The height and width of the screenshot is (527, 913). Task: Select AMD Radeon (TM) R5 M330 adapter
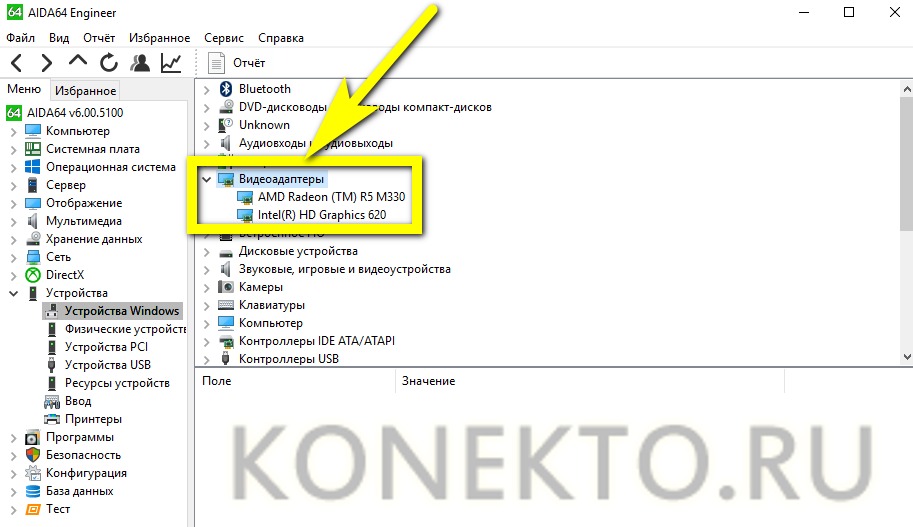pos(331,197)
